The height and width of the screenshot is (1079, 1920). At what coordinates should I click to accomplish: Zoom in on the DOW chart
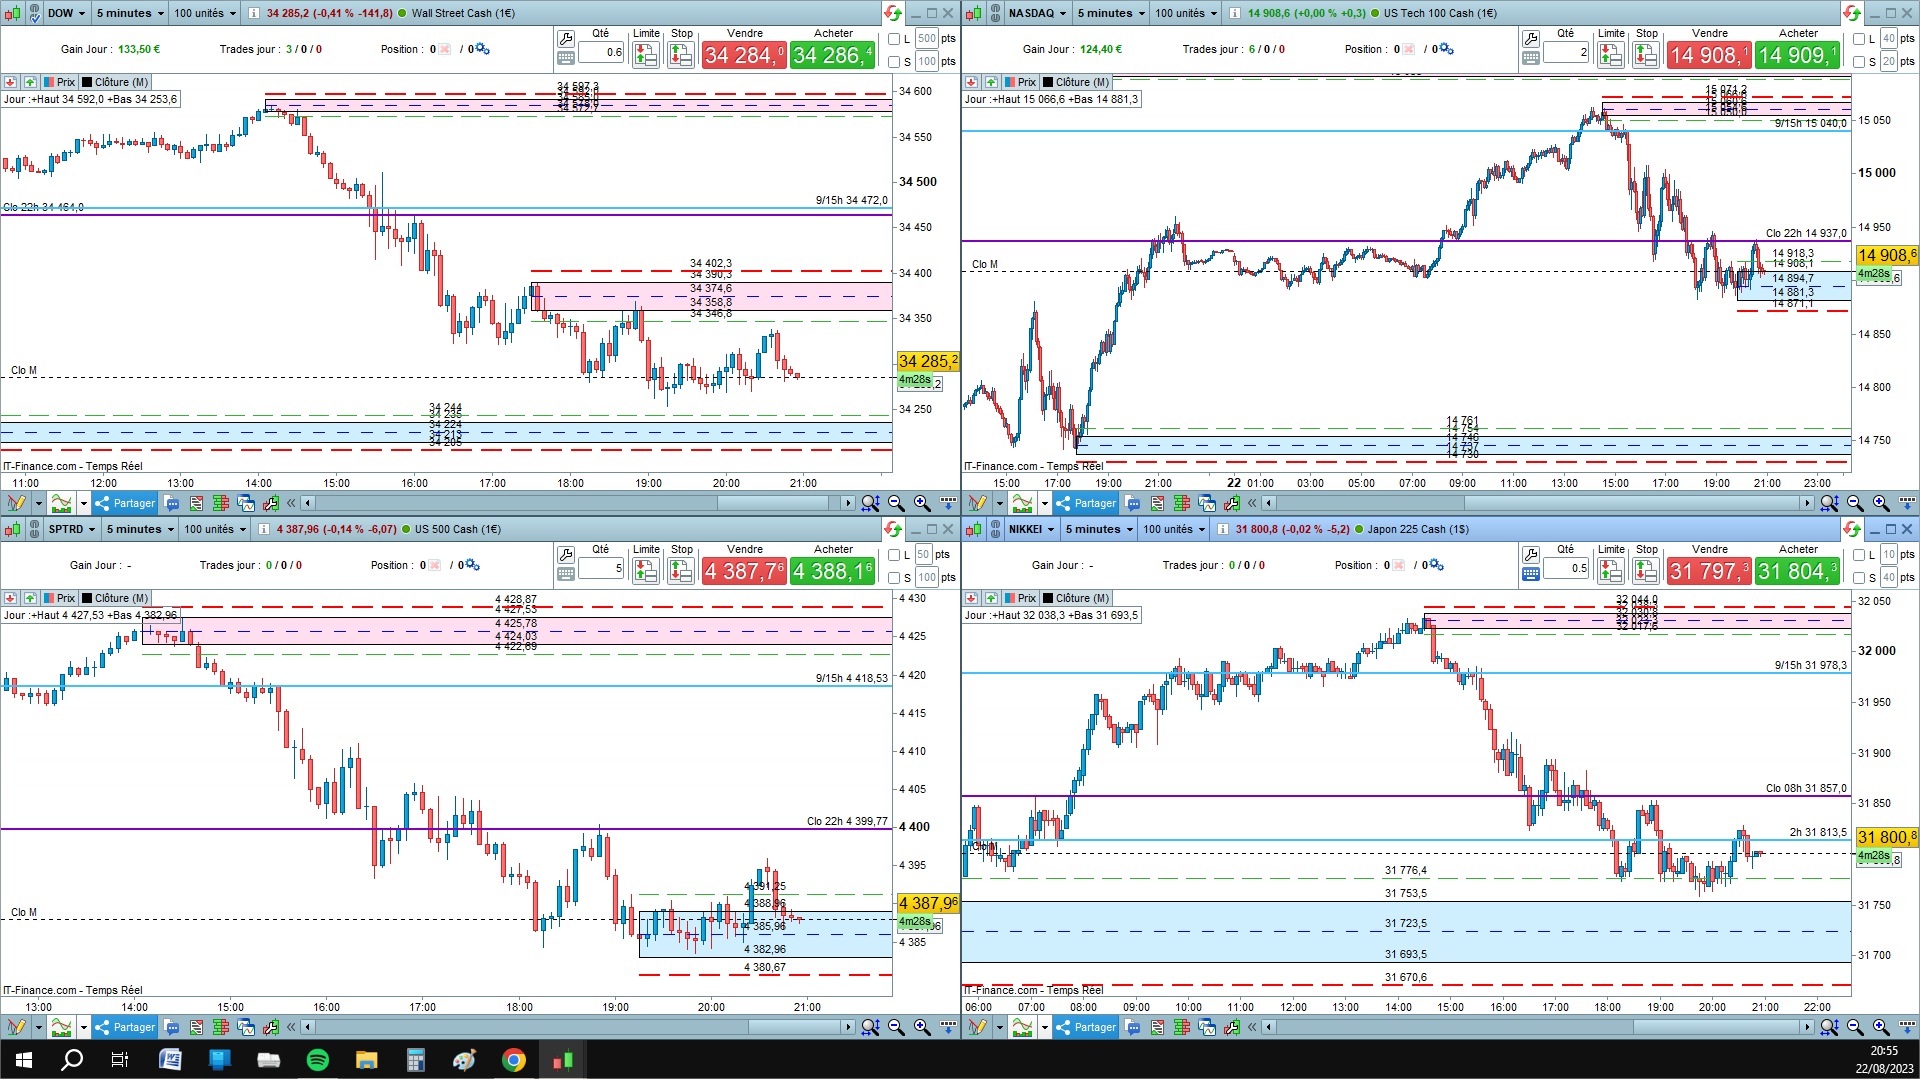pyautogui.click(x=921, y=503)
